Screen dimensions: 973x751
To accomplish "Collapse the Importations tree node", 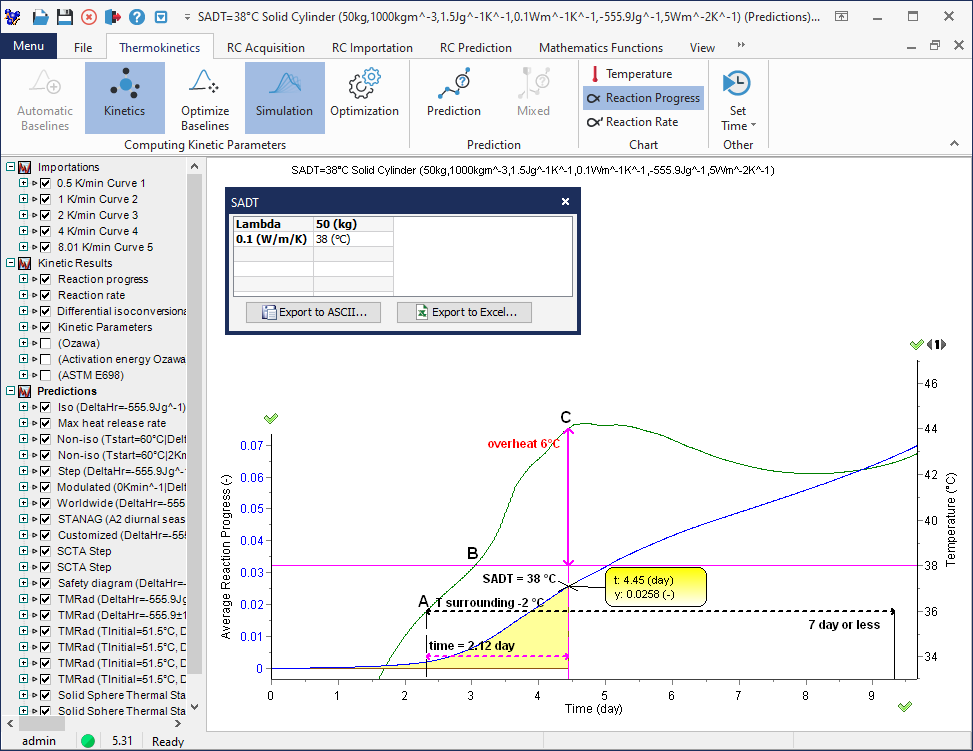I will tap(10, 167).
